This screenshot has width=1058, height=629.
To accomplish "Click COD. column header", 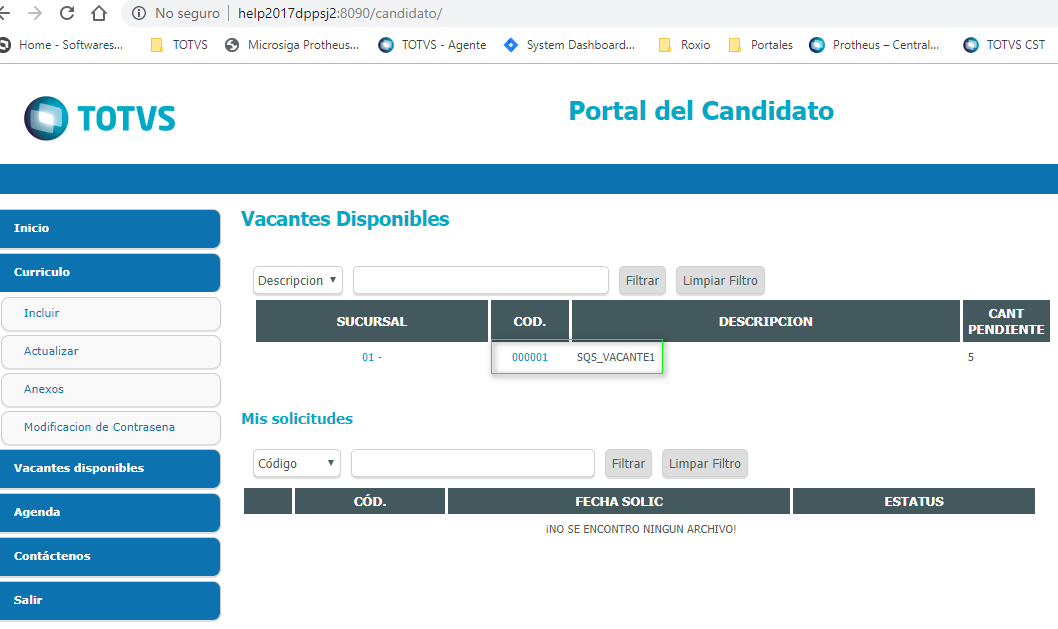I will [530, 321].
